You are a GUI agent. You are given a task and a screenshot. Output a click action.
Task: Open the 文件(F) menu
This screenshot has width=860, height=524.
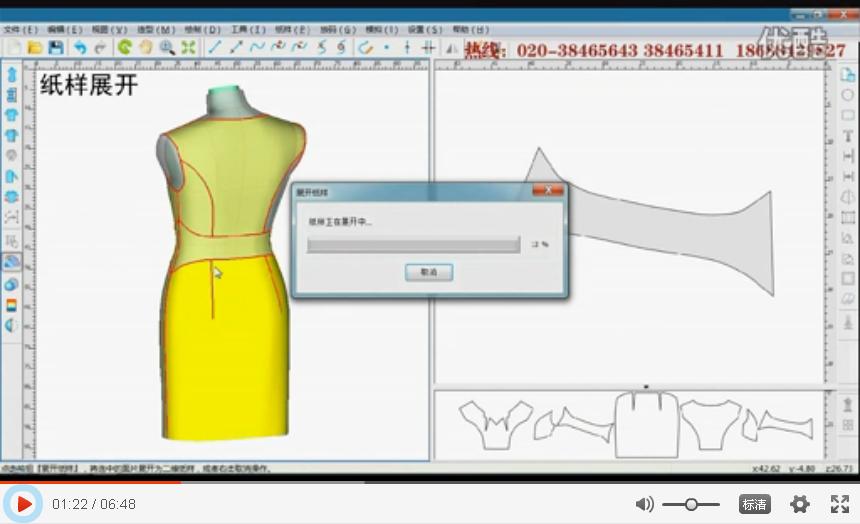[x=20, y=30]
